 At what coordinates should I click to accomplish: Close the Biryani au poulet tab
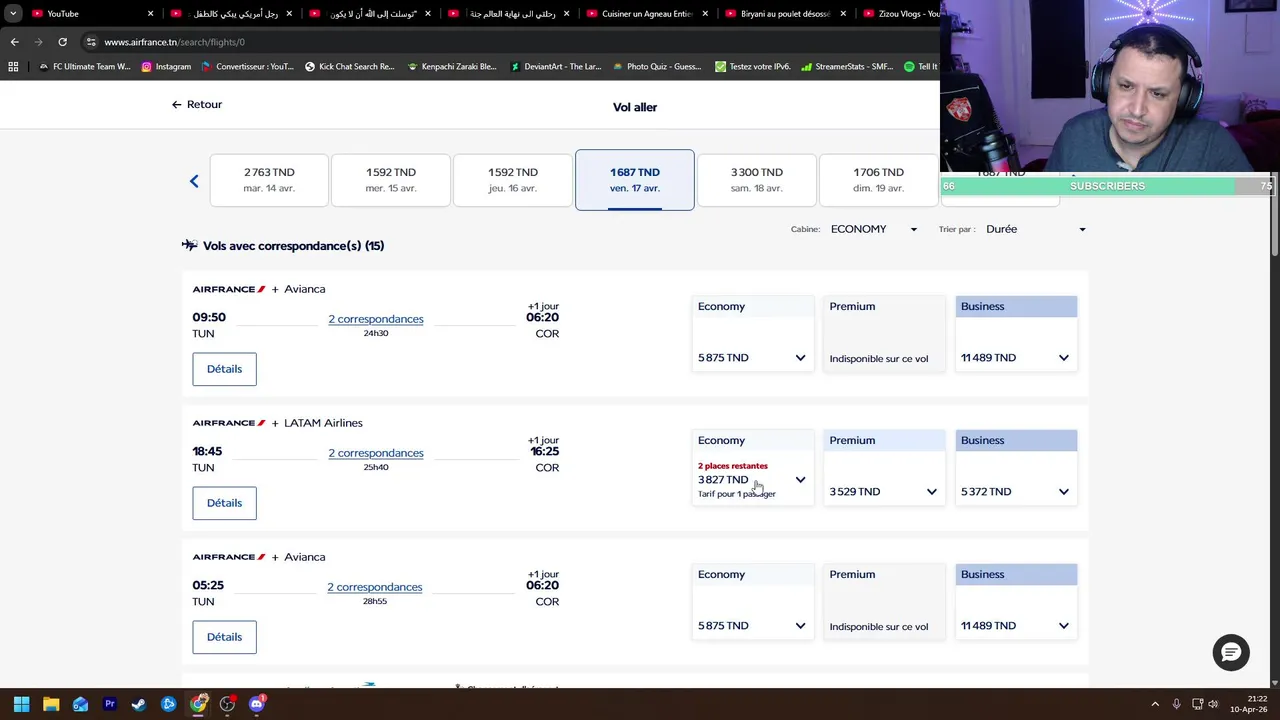coord(843,13)
